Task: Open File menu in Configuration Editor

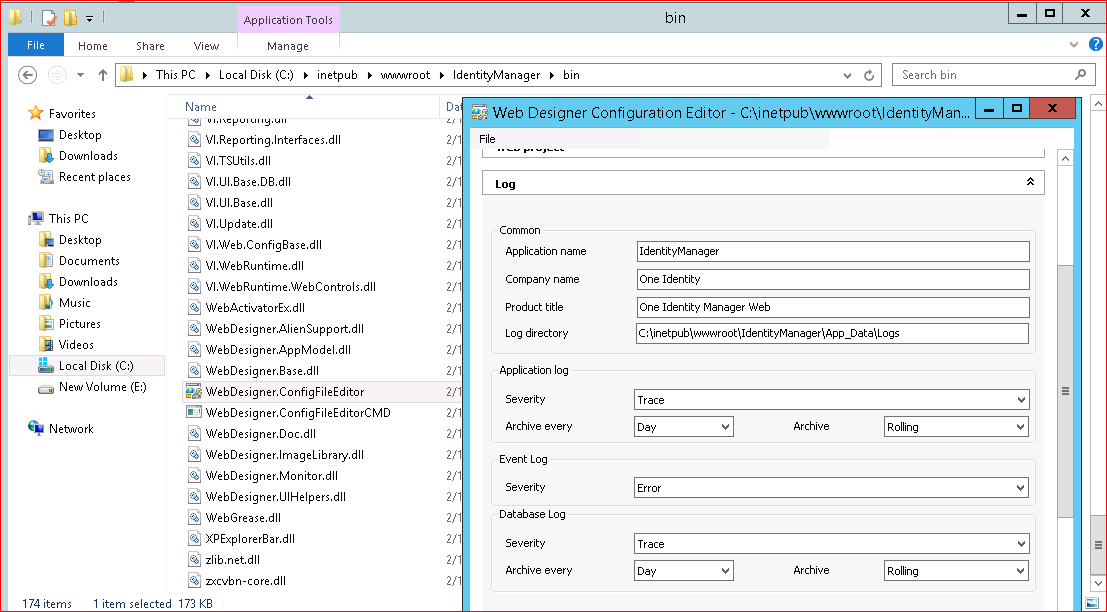Action: 487,139
